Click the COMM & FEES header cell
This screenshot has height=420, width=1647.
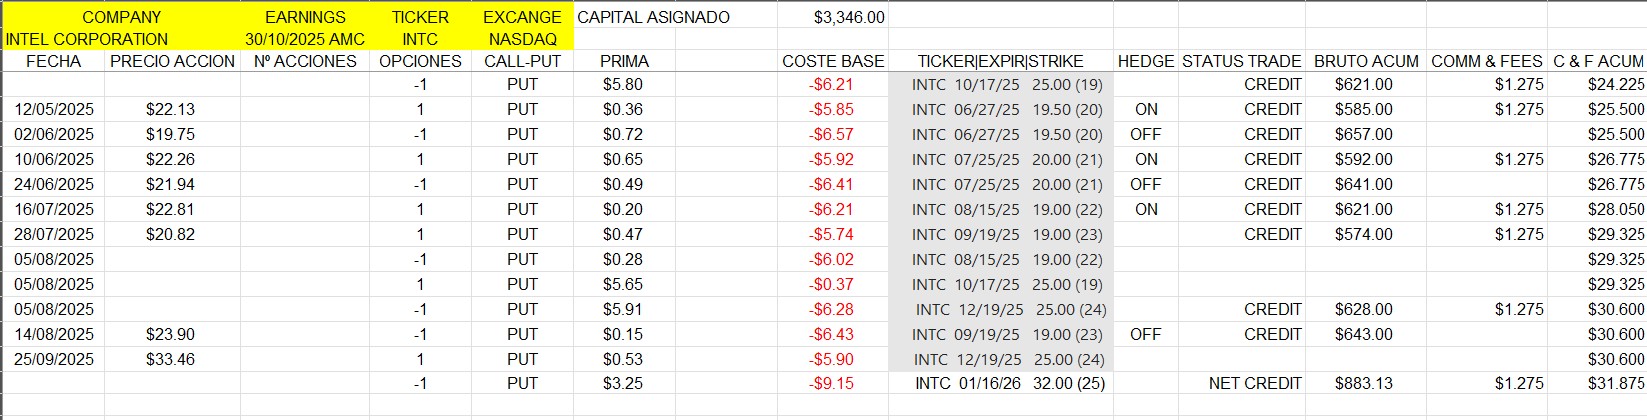[x=1487, y=61]
